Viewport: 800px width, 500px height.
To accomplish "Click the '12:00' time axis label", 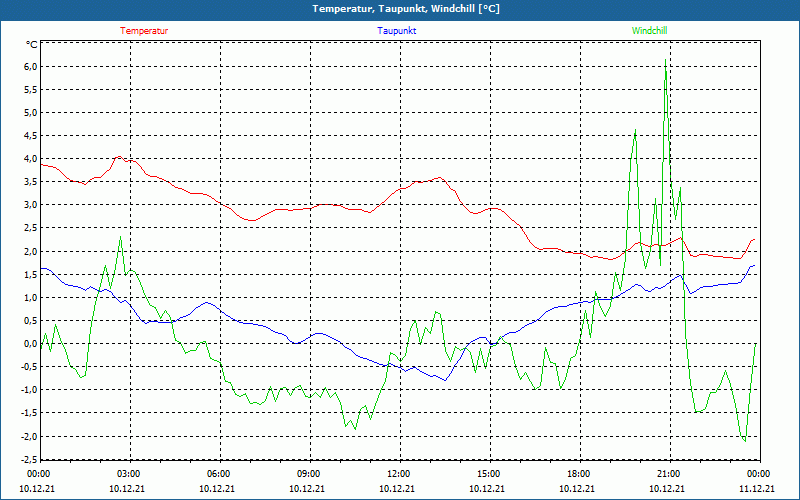I will click(x=398, y=473).
